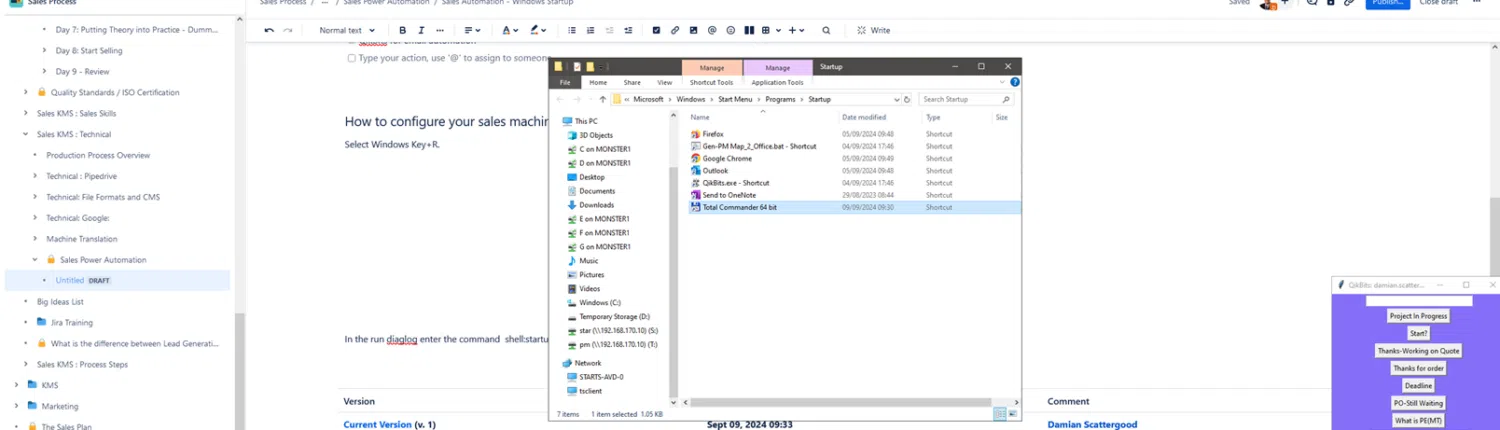The height and width of the screenshot is (430, 1500).
Task: Click PO-Still Waiting in QikBits
Action: [1418, 403]
